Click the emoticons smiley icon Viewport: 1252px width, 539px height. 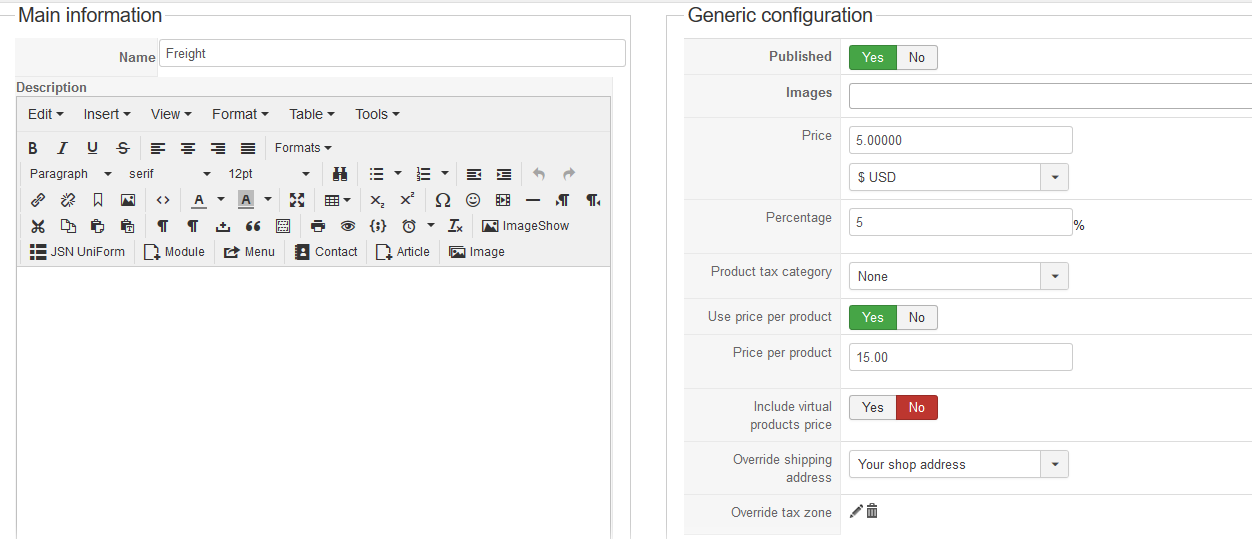[473, 200]
